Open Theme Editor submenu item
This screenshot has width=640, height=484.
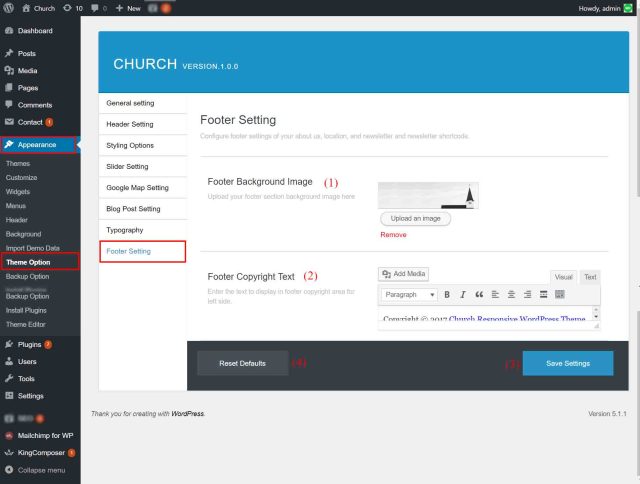pos(26,324)
